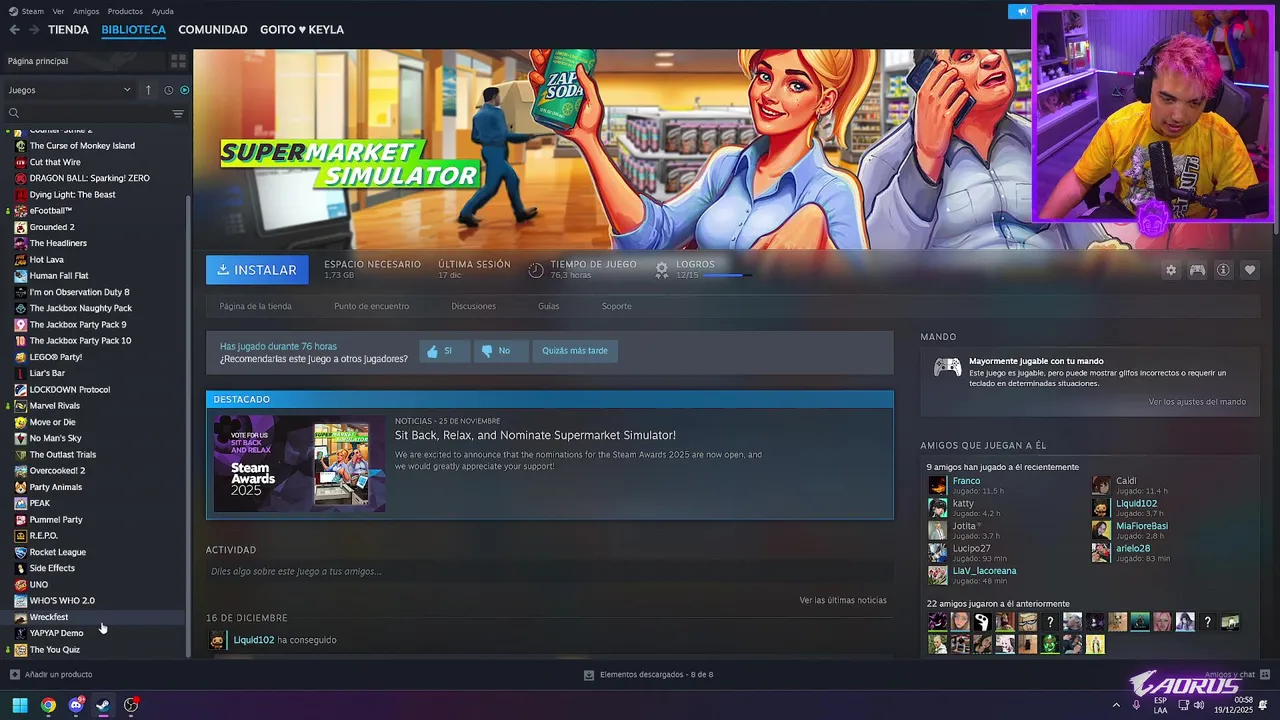1280x720 pixels.
Task: Open Discusiones link
Action: (x=473, y=306)
